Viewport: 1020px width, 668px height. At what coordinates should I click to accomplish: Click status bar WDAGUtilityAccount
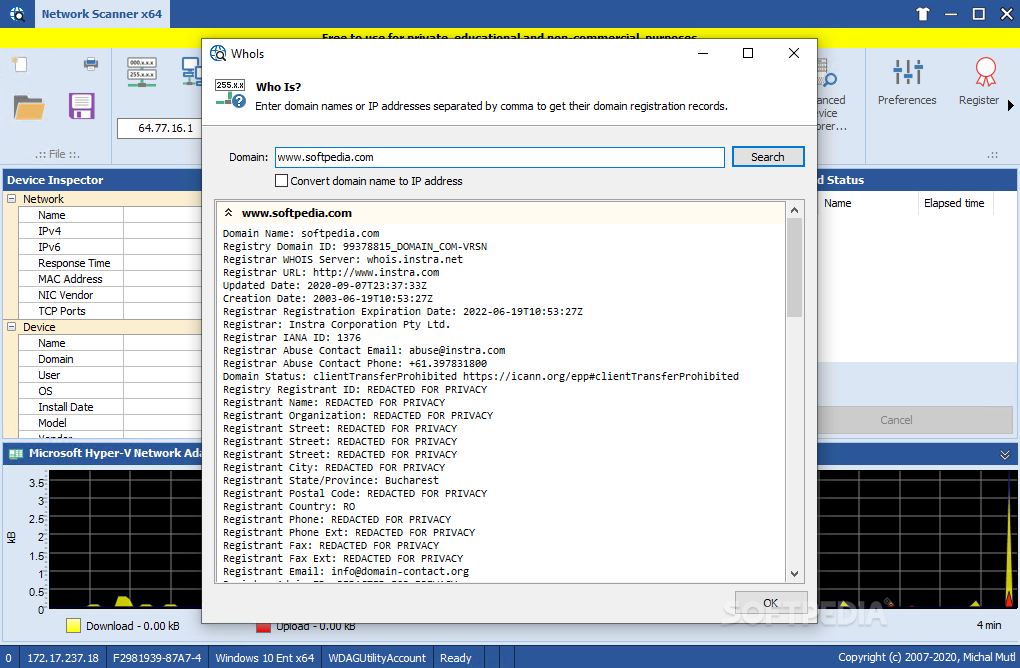coord(377,658)
